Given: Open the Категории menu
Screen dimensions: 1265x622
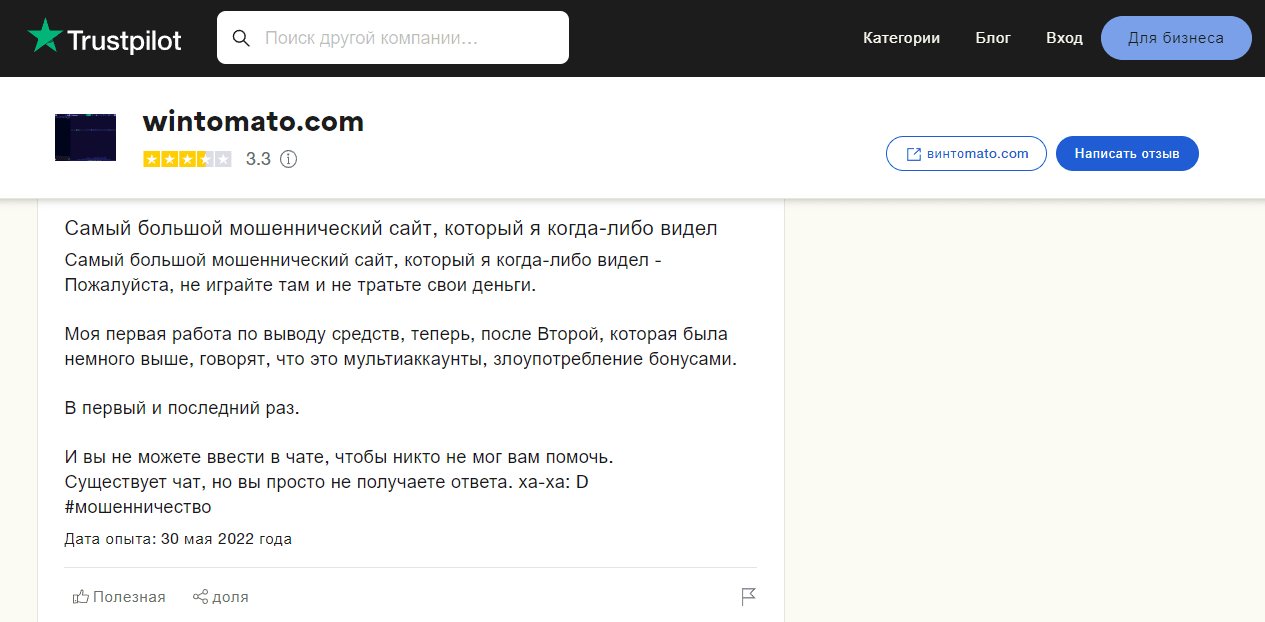Looking at the screenshot, I should (901, 38).
